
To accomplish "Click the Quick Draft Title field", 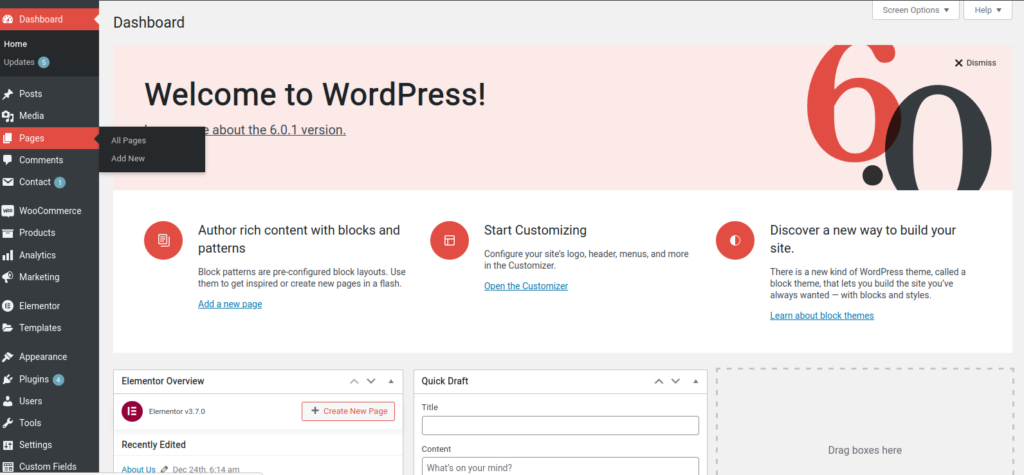I will coord(560,426).
